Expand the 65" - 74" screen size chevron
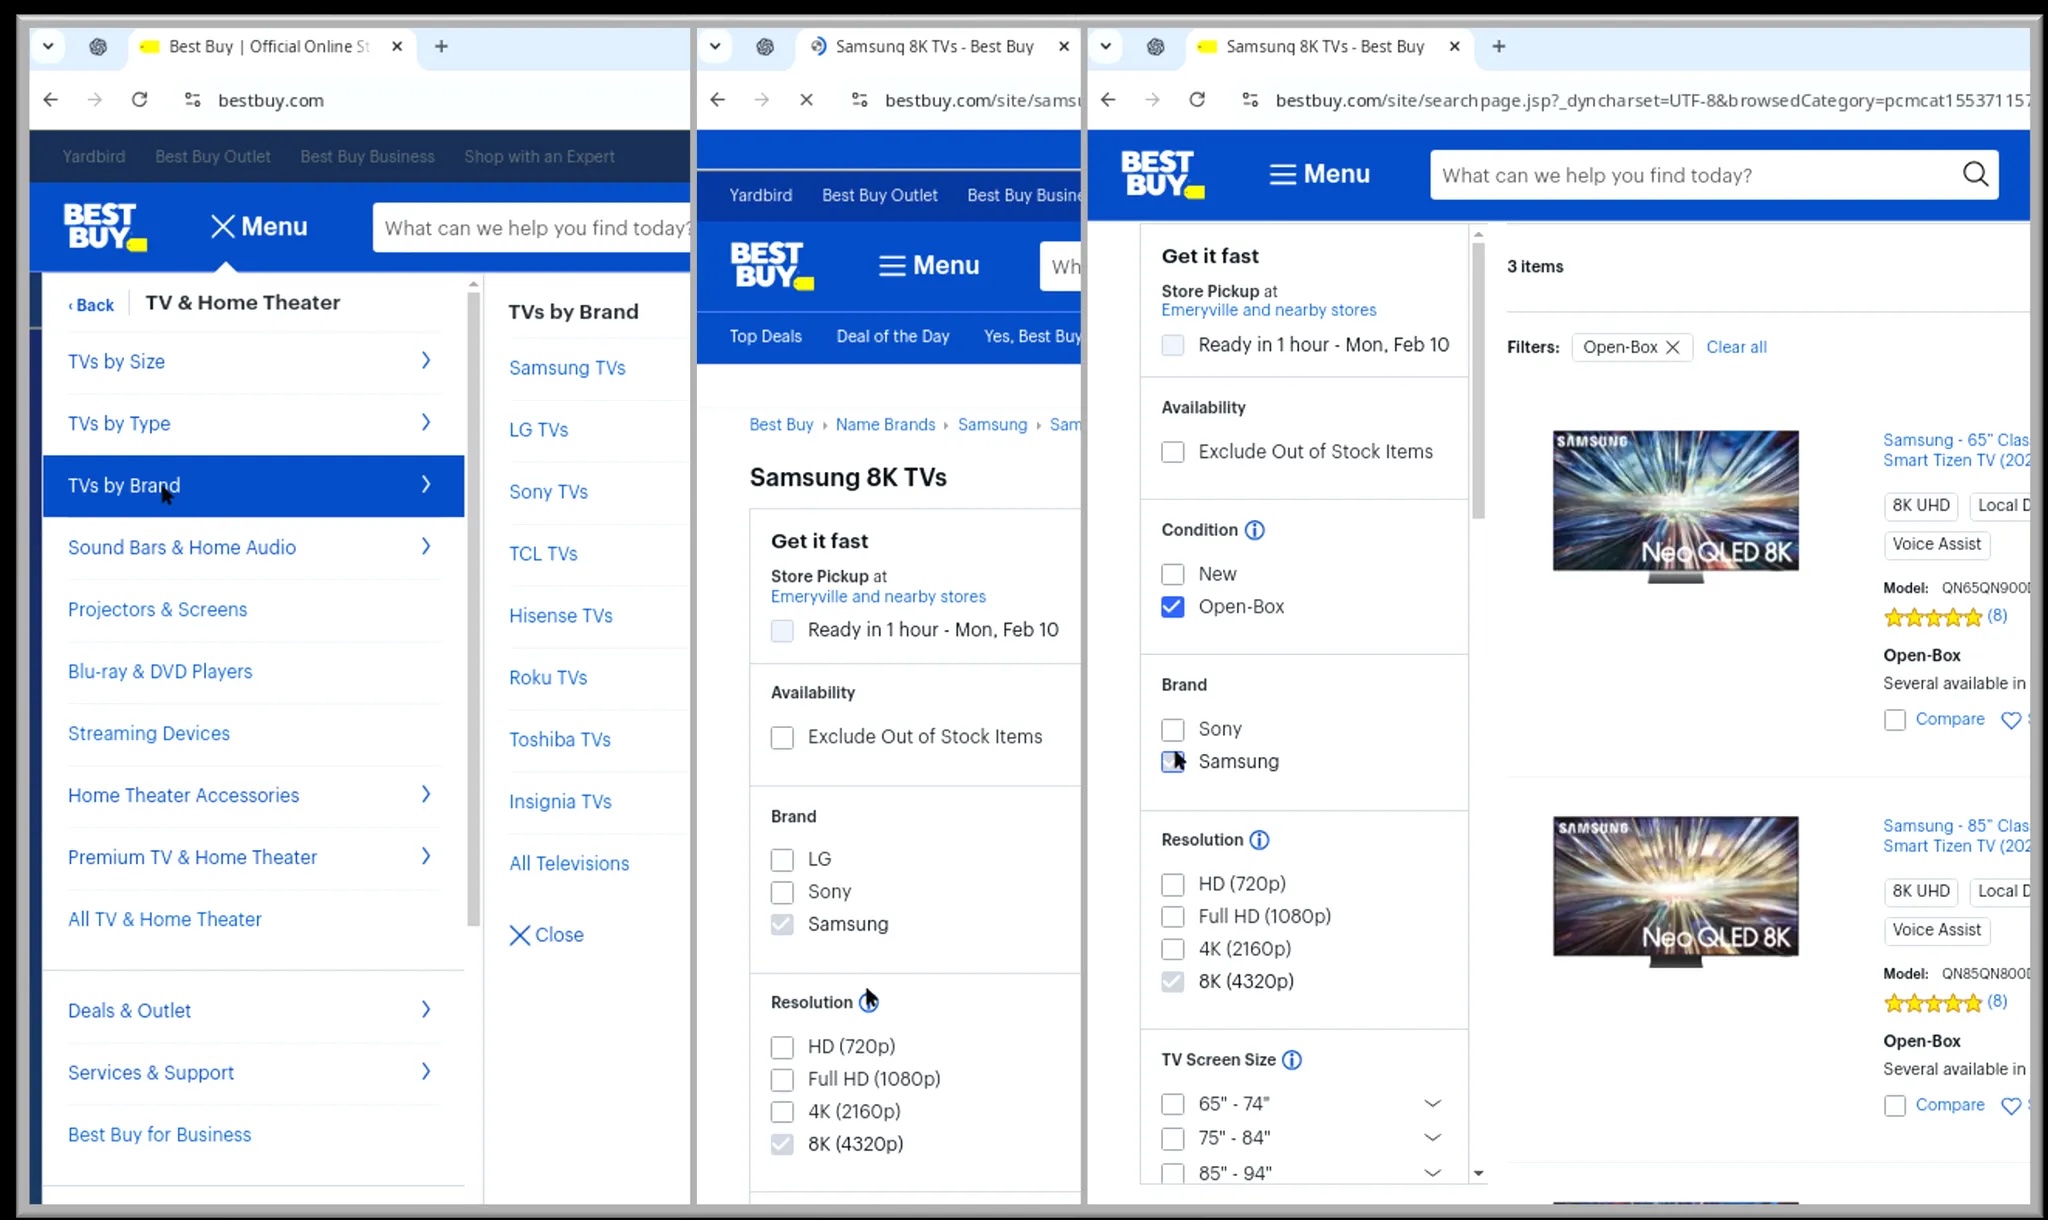Screen dimensions: 2048x1220 1432,1104
